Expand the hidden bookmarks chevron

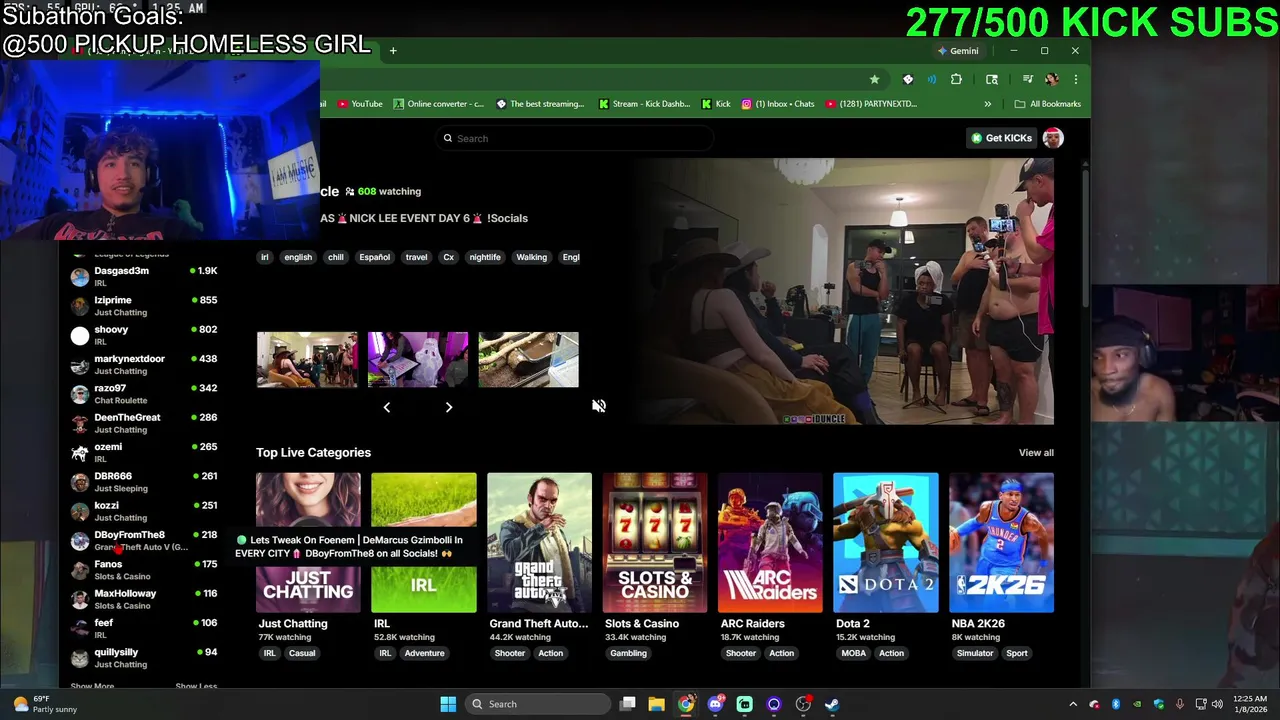click(x=987, y=104)
